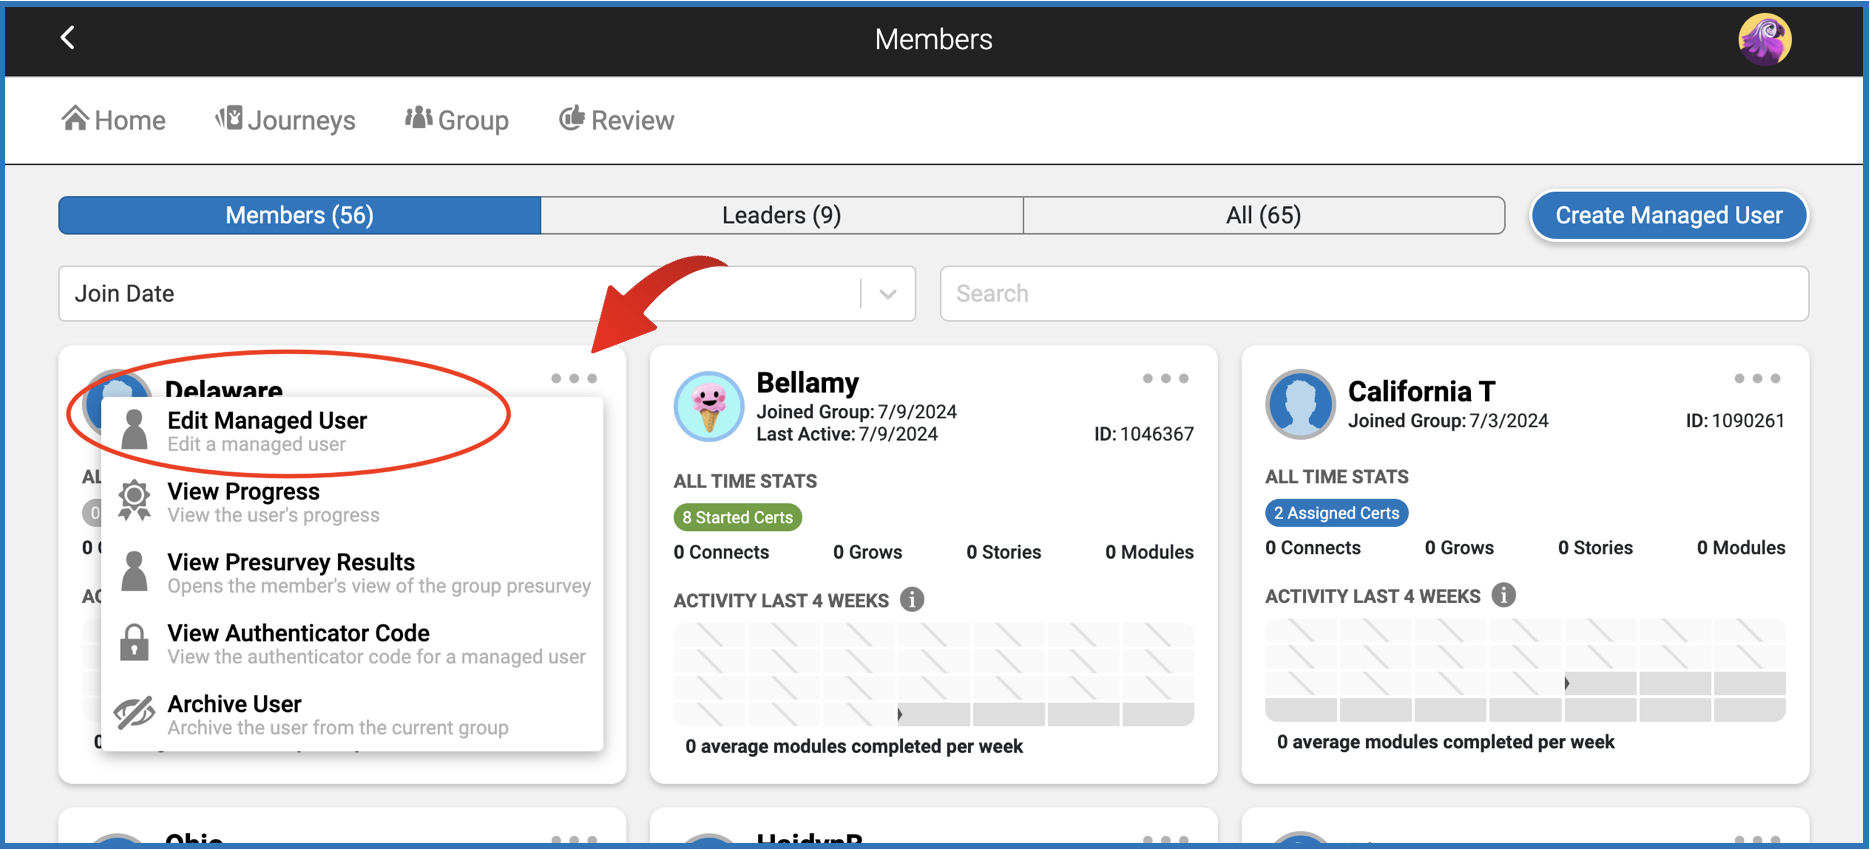Go to Journeys in the navigation bar
Screen dimensions: 1870x850
pyautogui.click(x=286, y=120)
